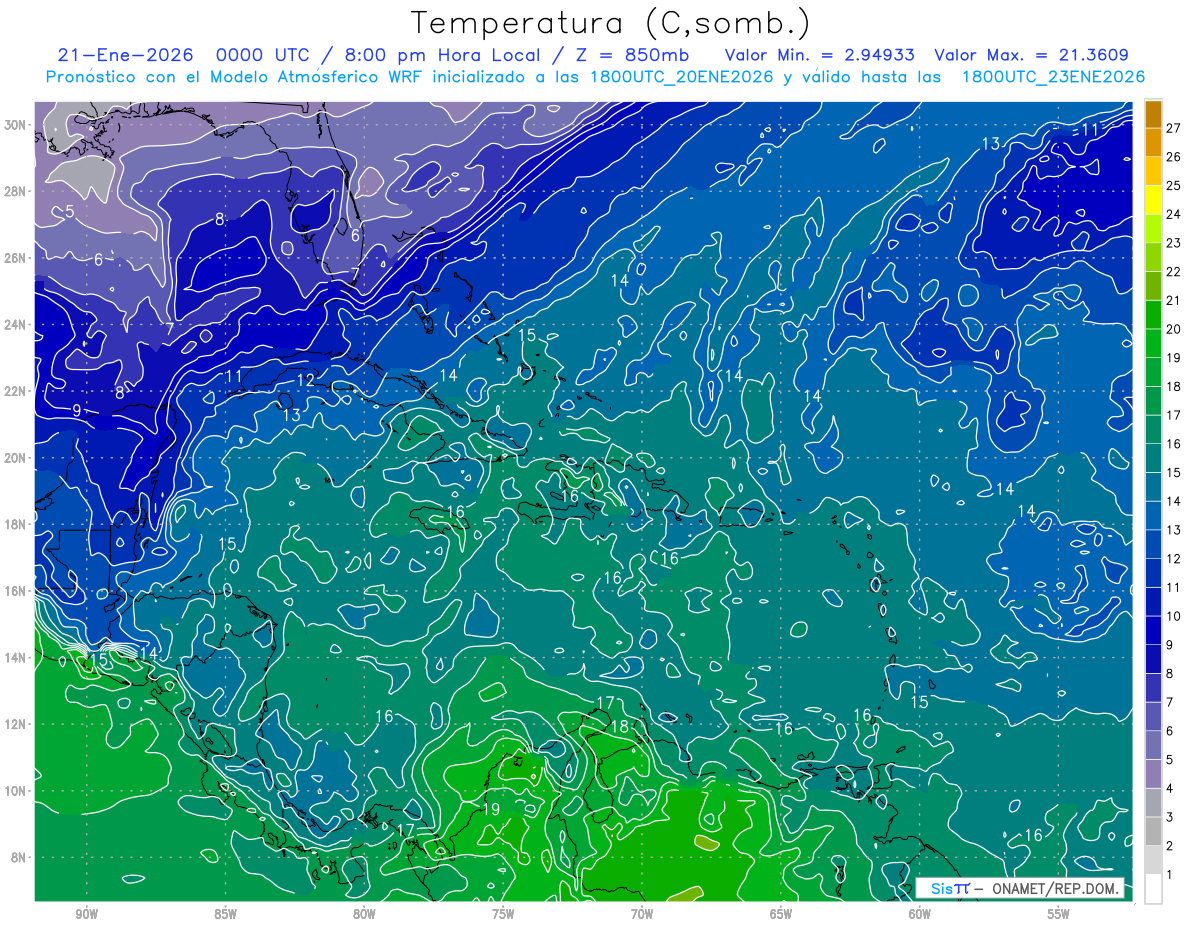Click the contour label "9" near 22N
The image size is (1200, 927).
click(77, 410)
